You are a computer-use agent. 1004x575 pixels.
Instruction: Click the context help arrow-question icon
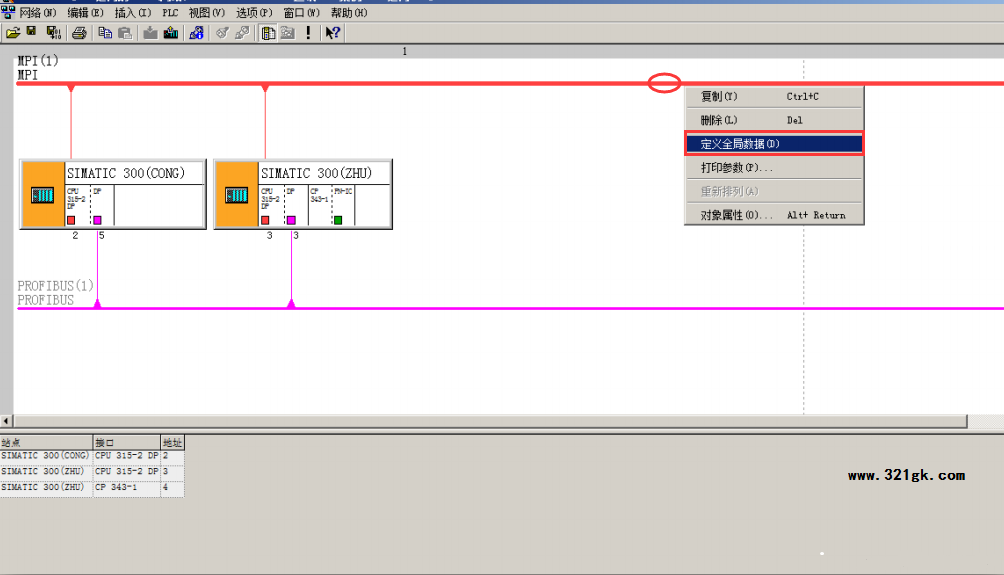(x=332, y=33)
